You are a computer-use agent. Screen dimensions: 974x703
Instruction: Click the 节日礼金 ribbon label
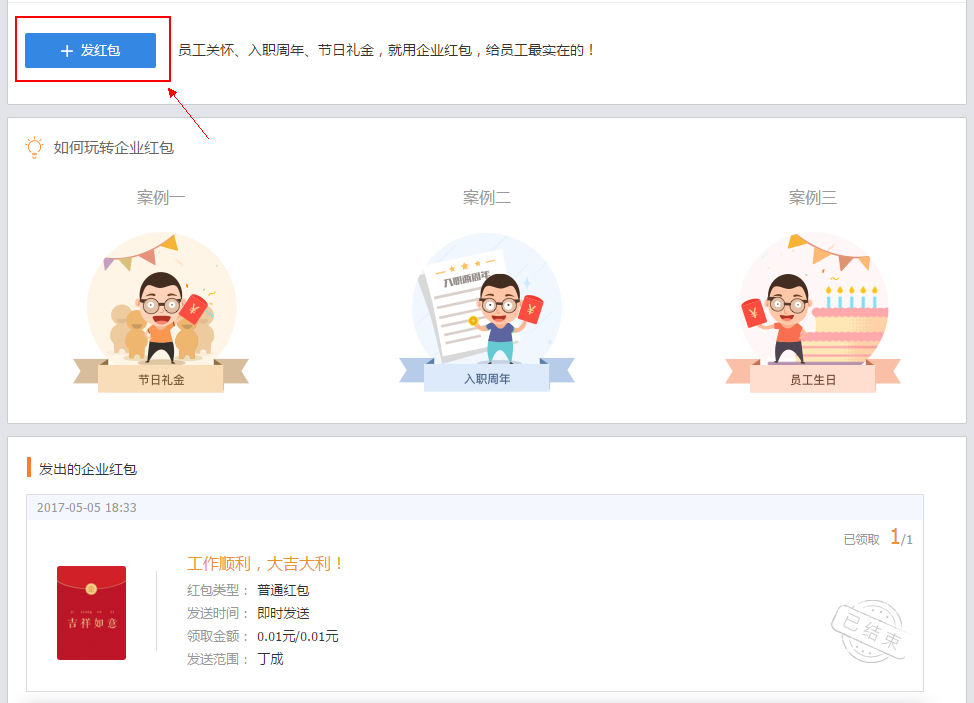(x=161, y=380)
